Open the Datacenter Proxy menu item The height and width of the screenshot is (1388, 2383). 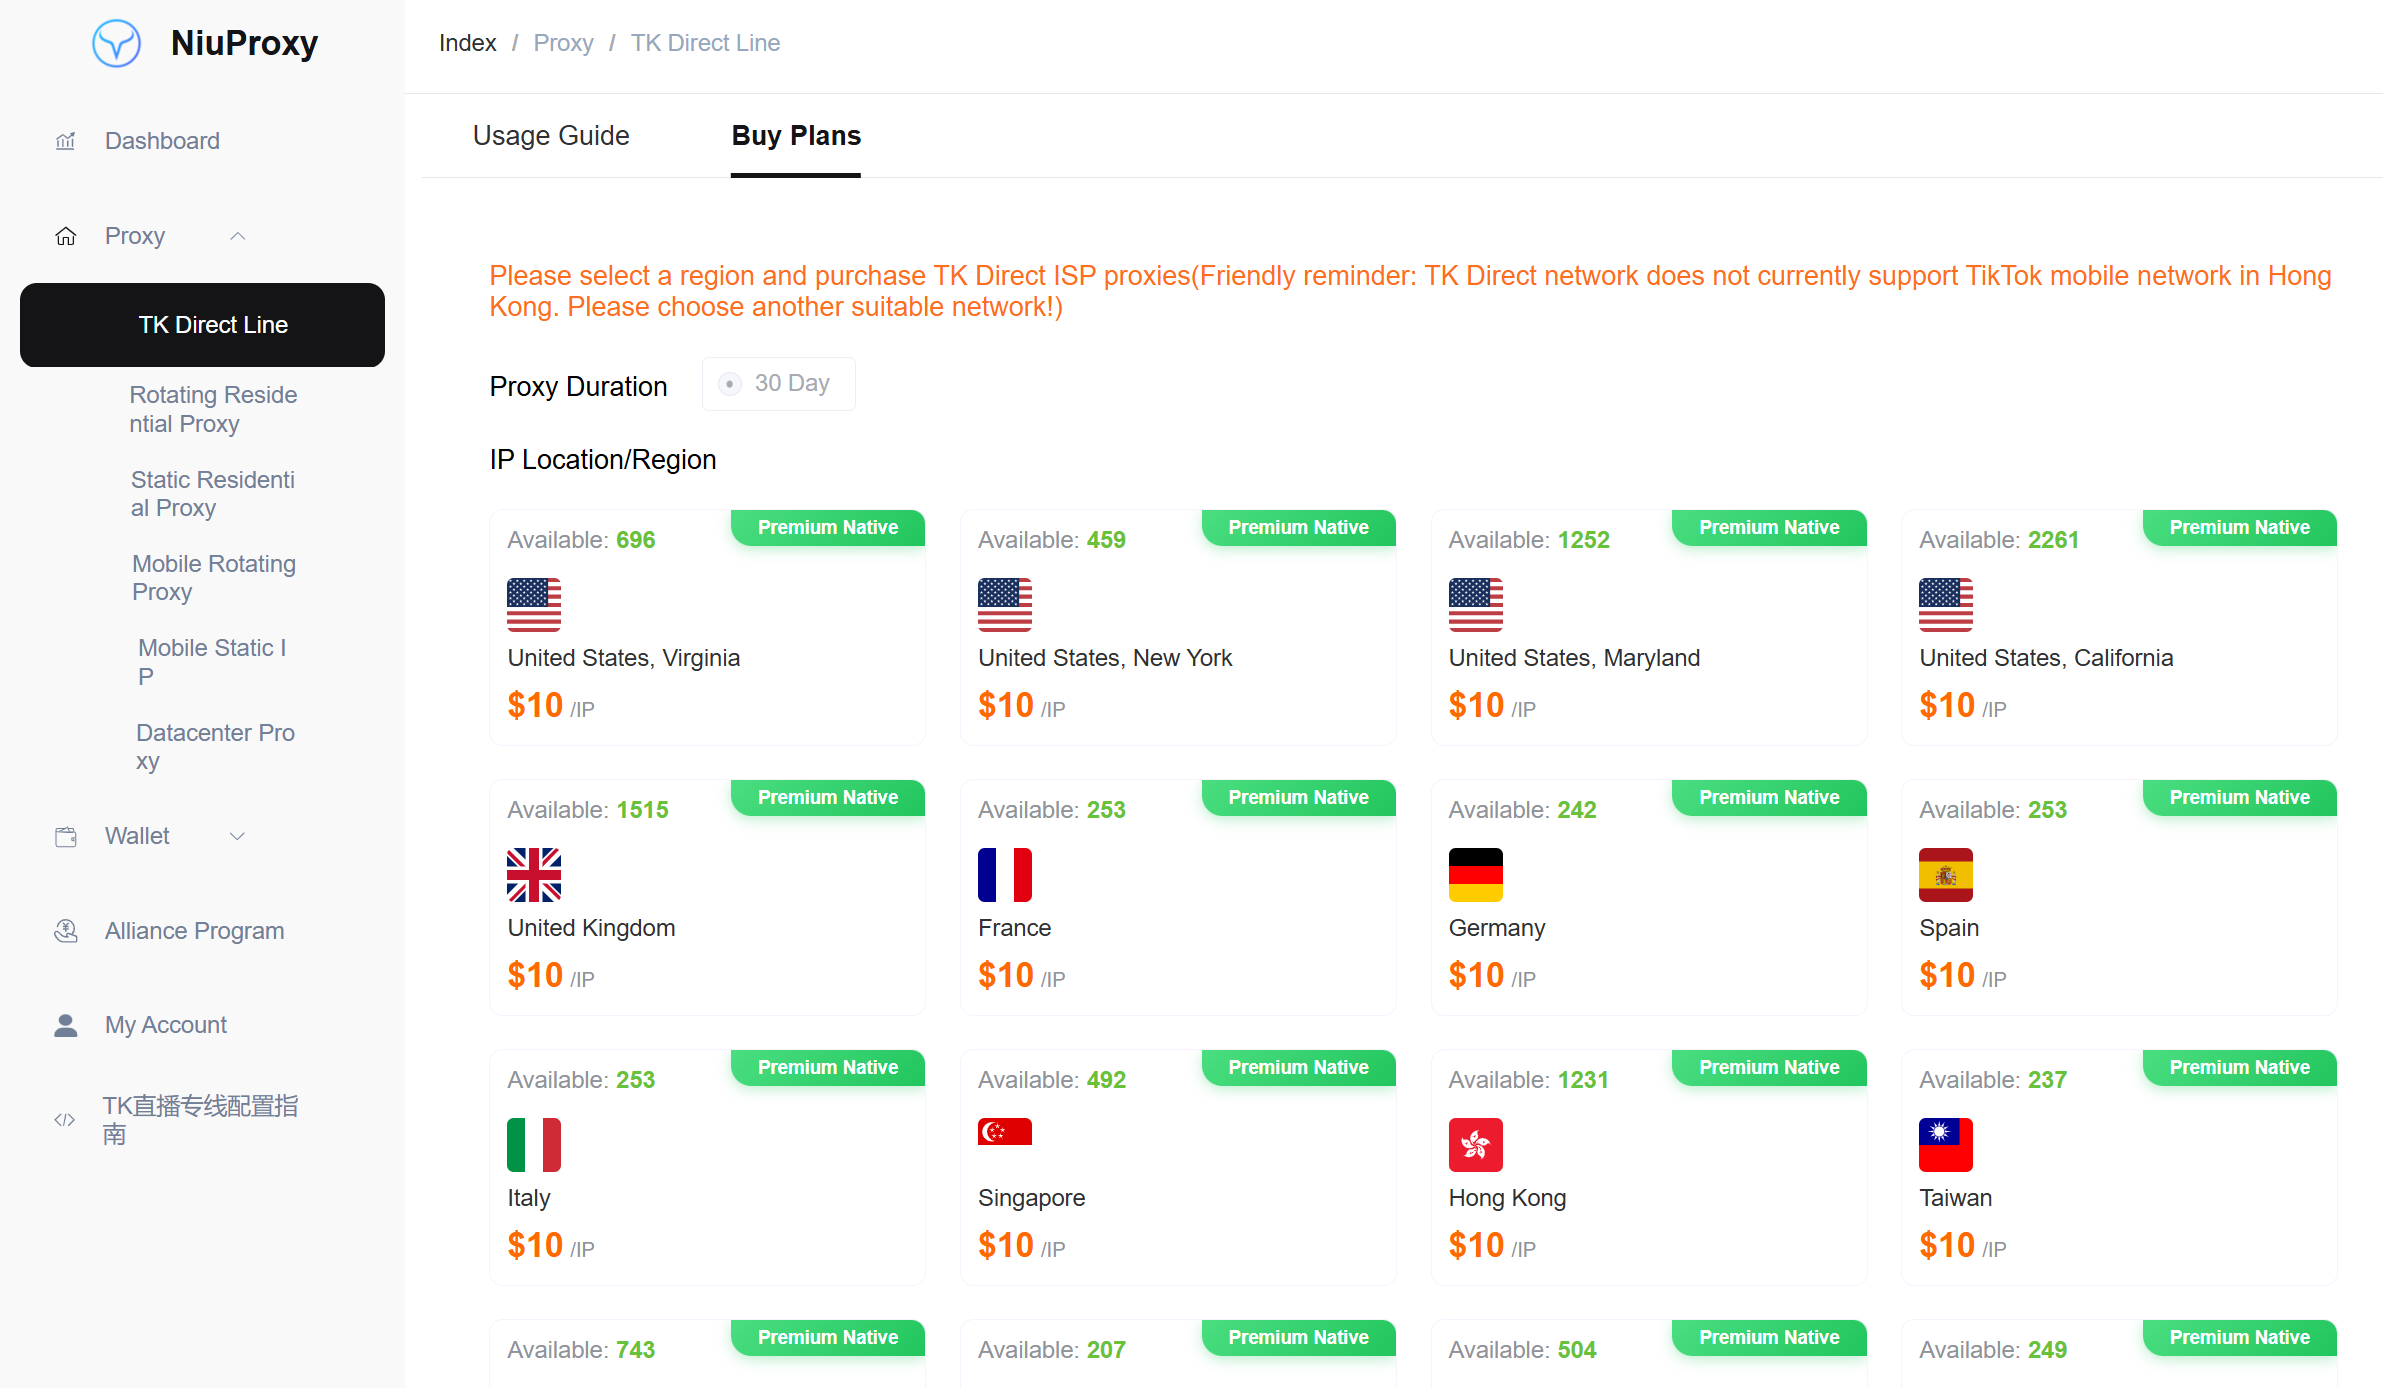[215, 747]
